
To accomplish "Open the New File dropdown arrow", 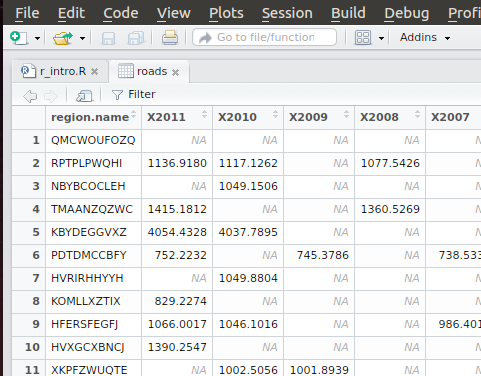I will [x=37, y=38].
